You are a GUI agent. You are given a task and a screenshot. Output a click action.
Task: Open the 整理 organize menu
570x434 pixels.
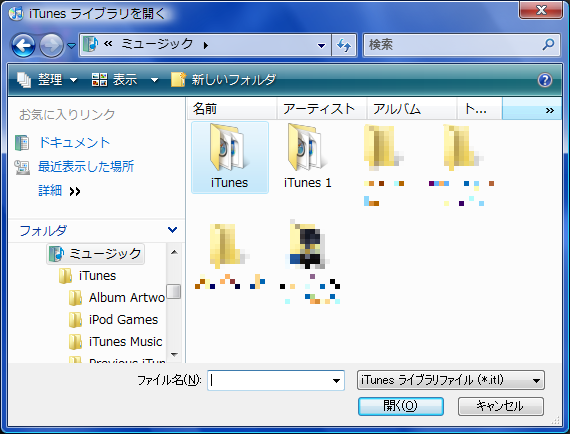(x=47, y=80)
